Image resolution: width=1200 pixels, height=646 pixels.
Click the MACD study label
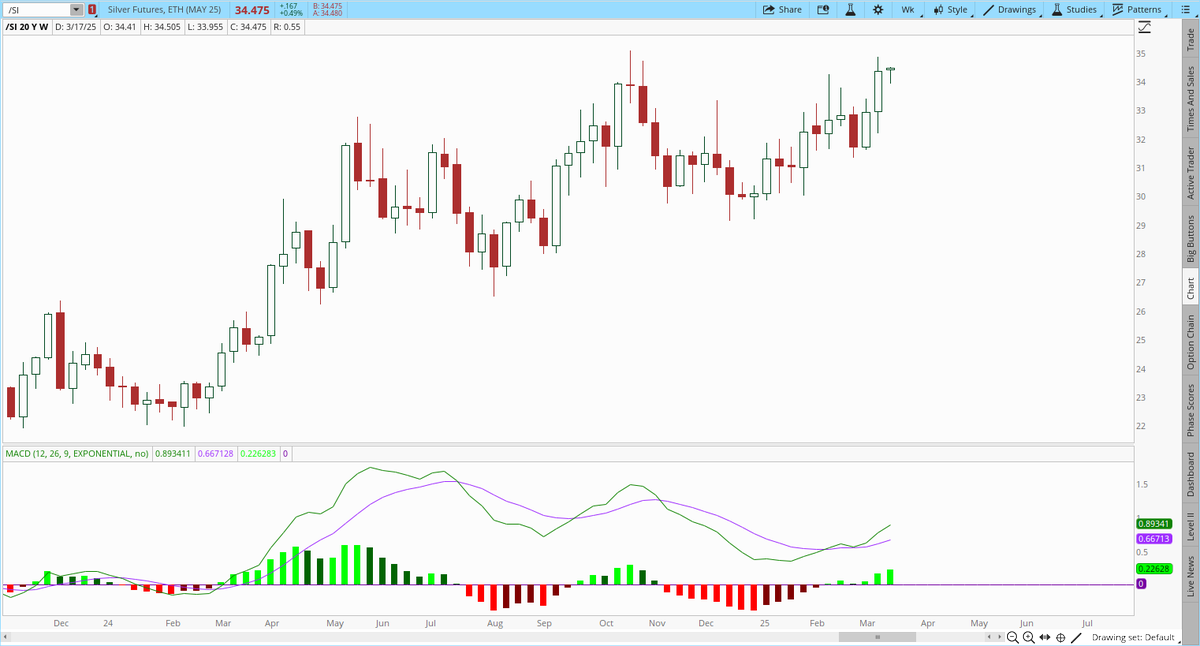point(77,454)
